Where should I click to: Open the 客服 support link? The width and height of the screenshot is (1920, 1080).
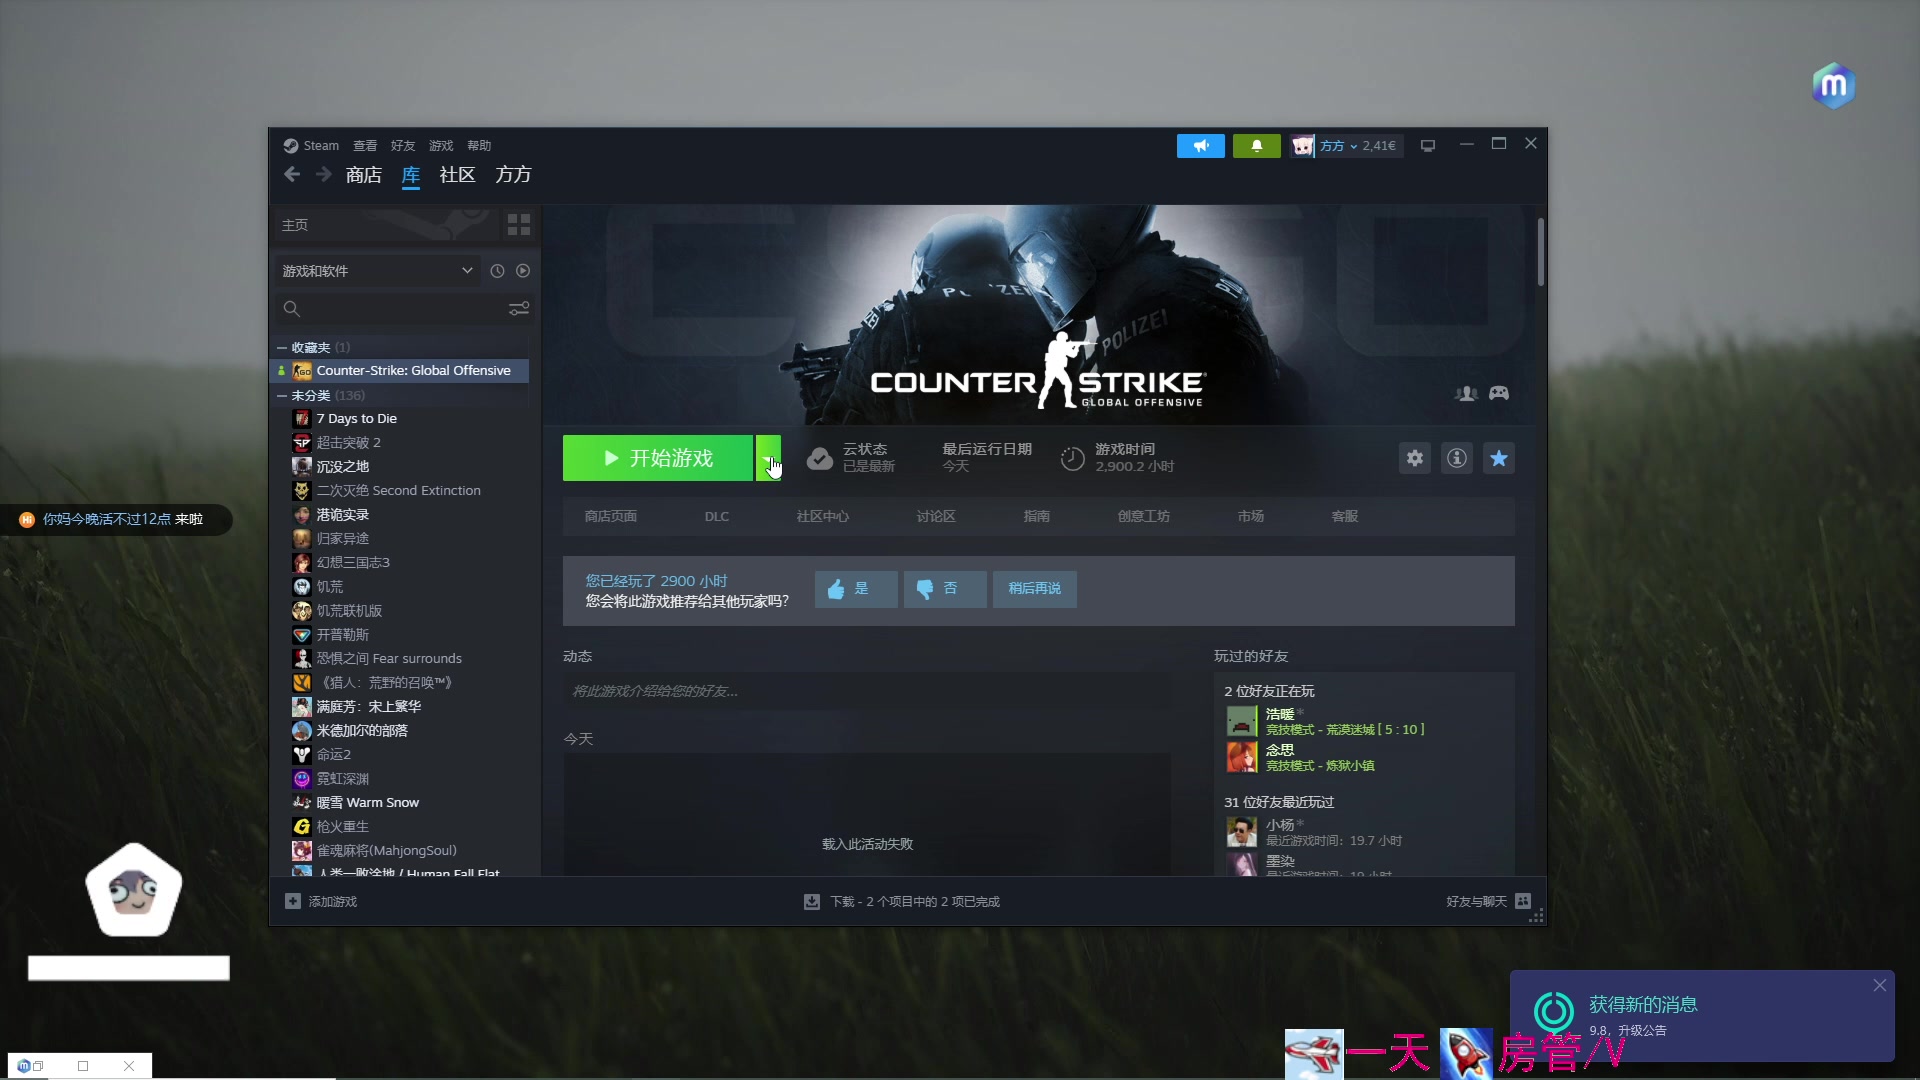(x=1345, y=516)
